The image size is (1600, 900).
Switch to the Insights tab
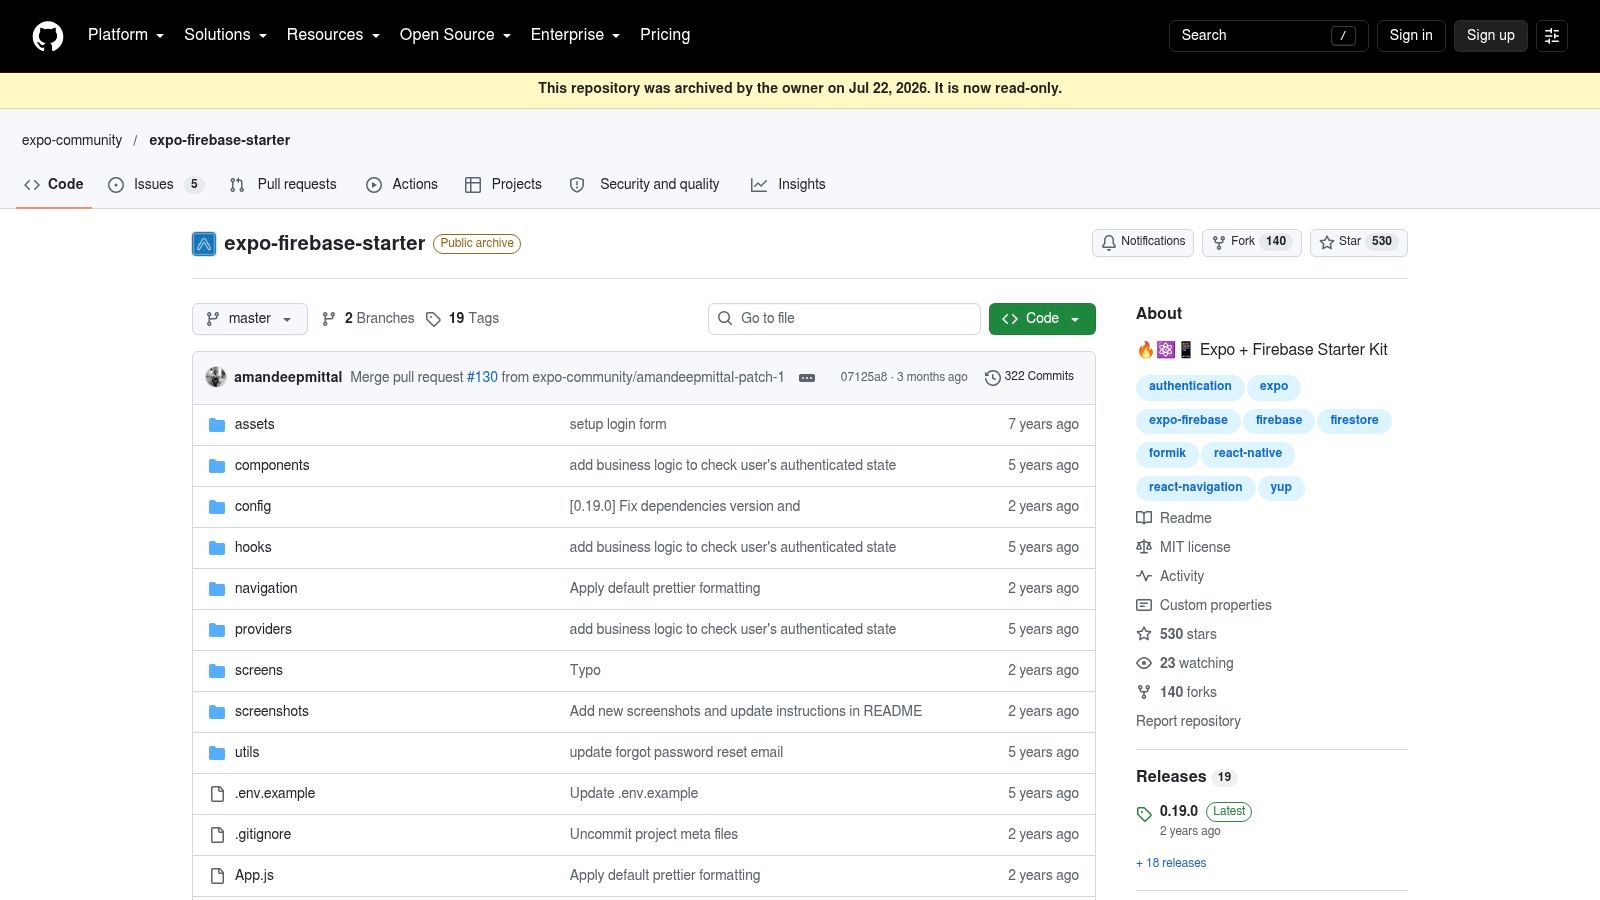[788, 185]
